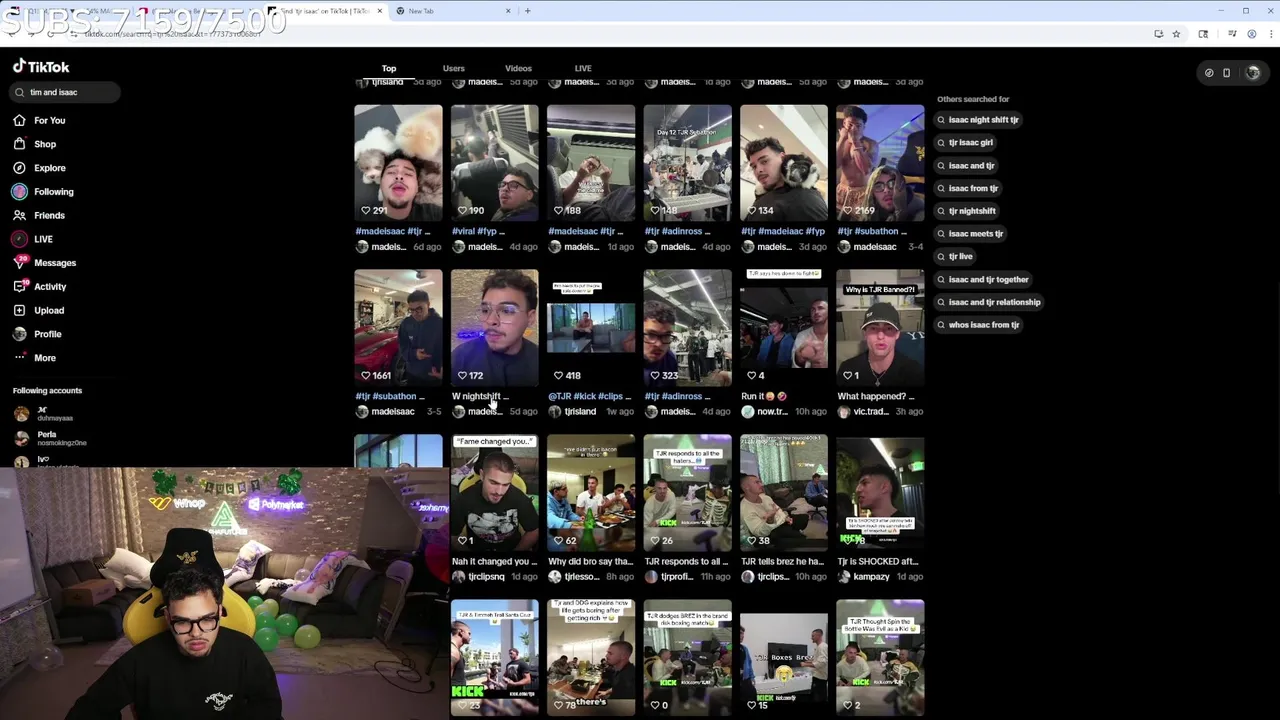The image size is (1280, 720).
Task: Open the video thumbnail with 418 likes
Action: (x=590, y=327)
